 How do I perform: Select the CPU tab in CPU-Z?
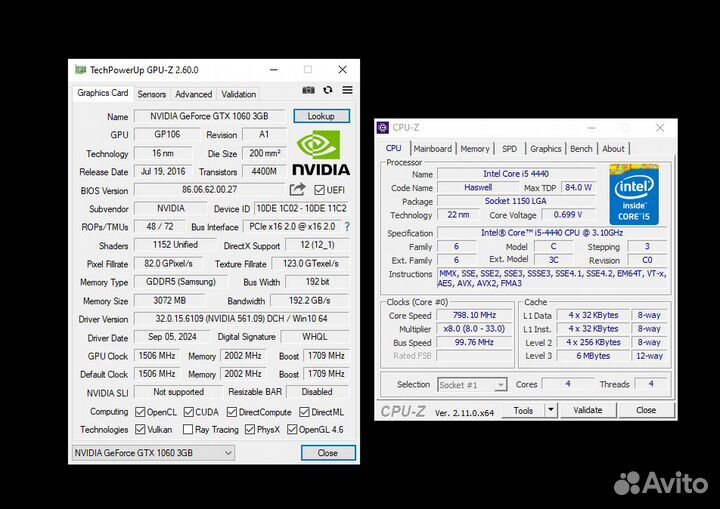(x=394, y=148)
